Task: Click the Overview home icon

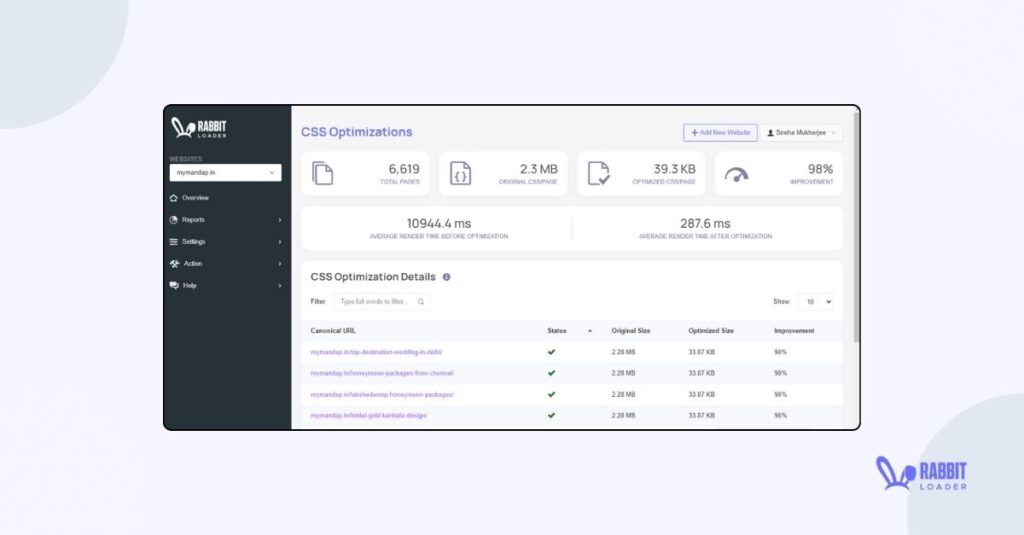Action: 174,198
